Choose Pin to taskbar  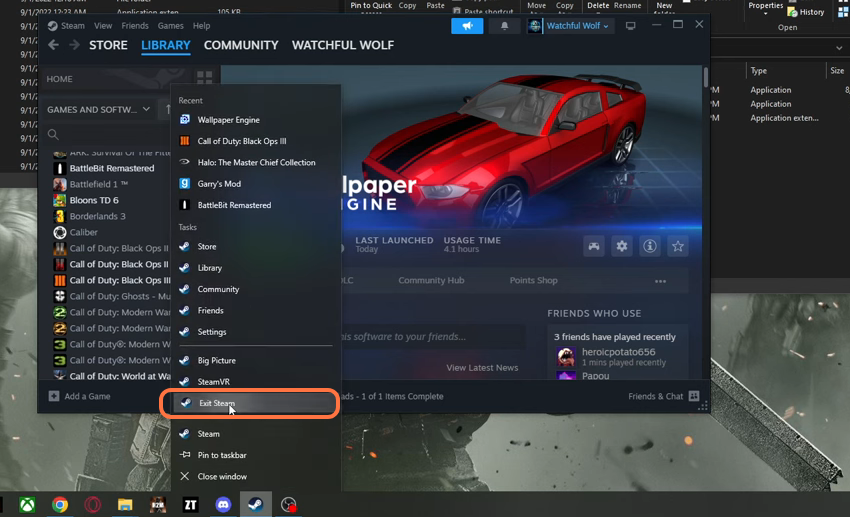coord(256,455)
